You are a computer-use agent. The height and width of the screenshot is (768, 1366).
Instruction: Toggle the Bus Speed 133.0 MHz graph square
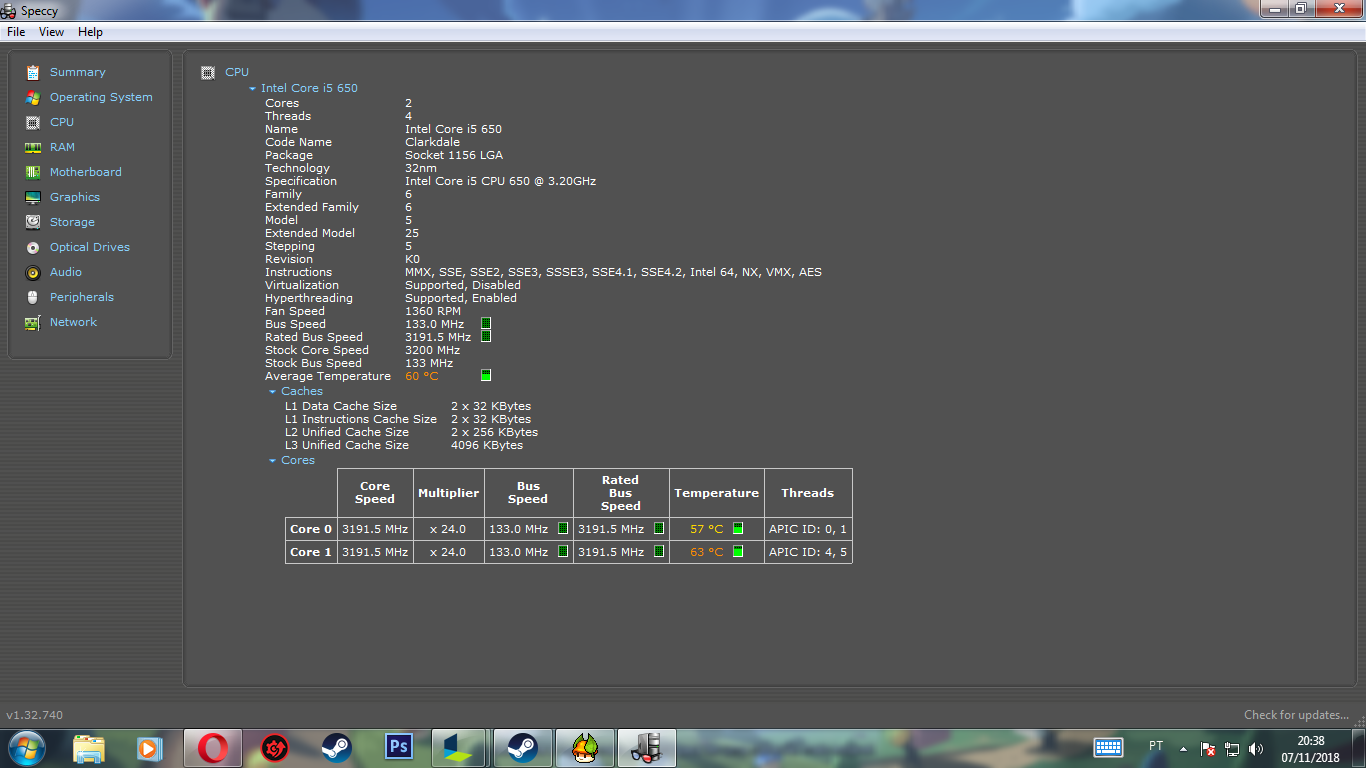tap(486, 324)
